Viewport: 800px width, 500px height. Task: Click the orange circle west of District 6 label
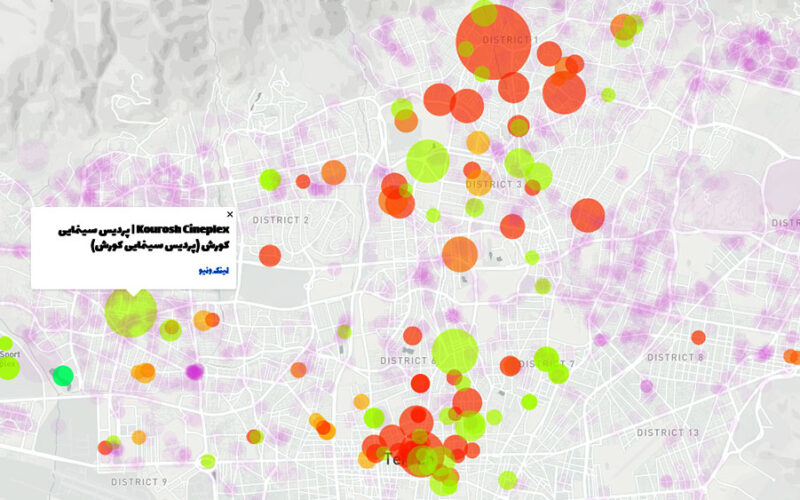[x=298, y=370]
